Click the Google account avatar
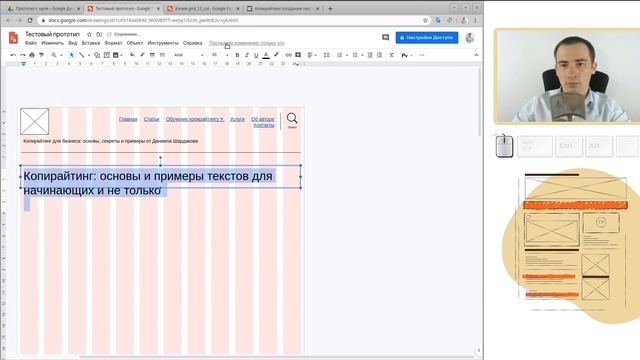 [x=470, y=38]
